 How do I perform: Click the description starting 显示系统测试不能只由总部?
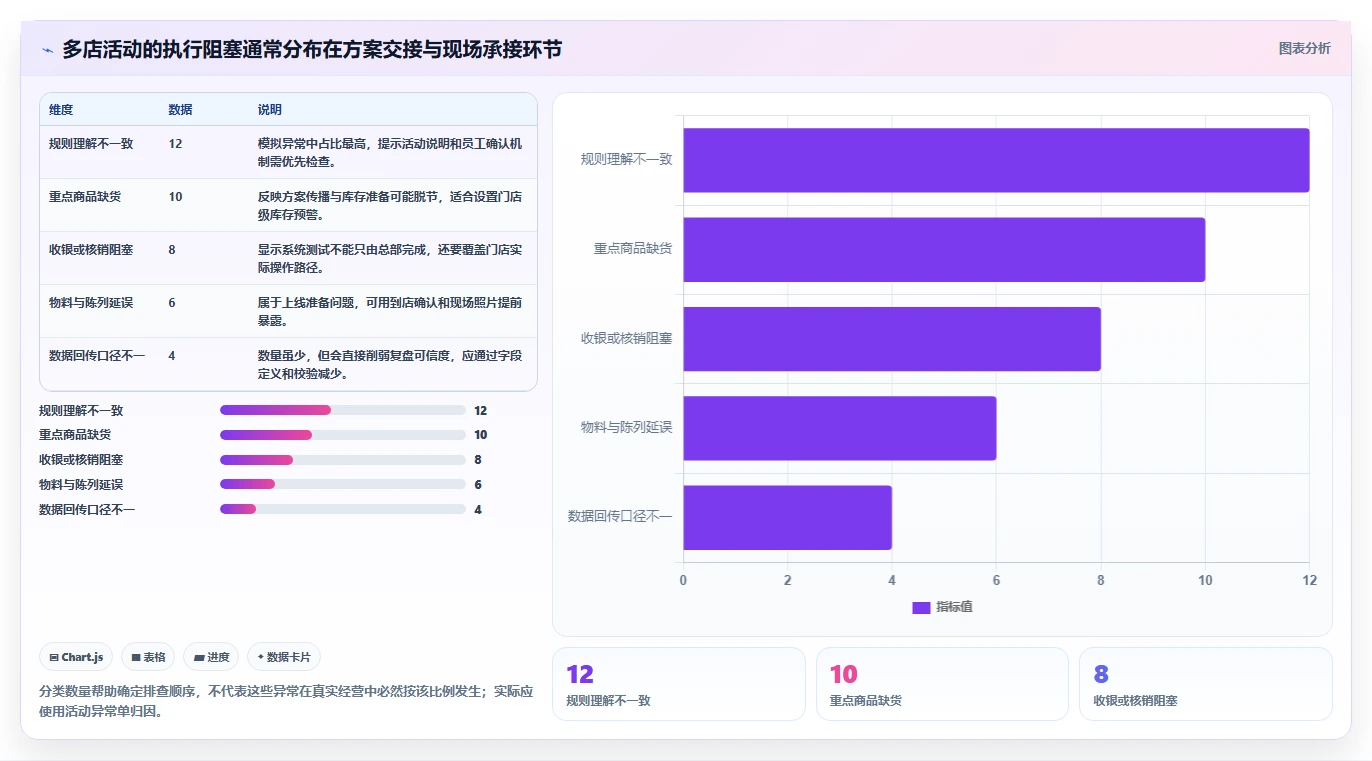point(390,258)
